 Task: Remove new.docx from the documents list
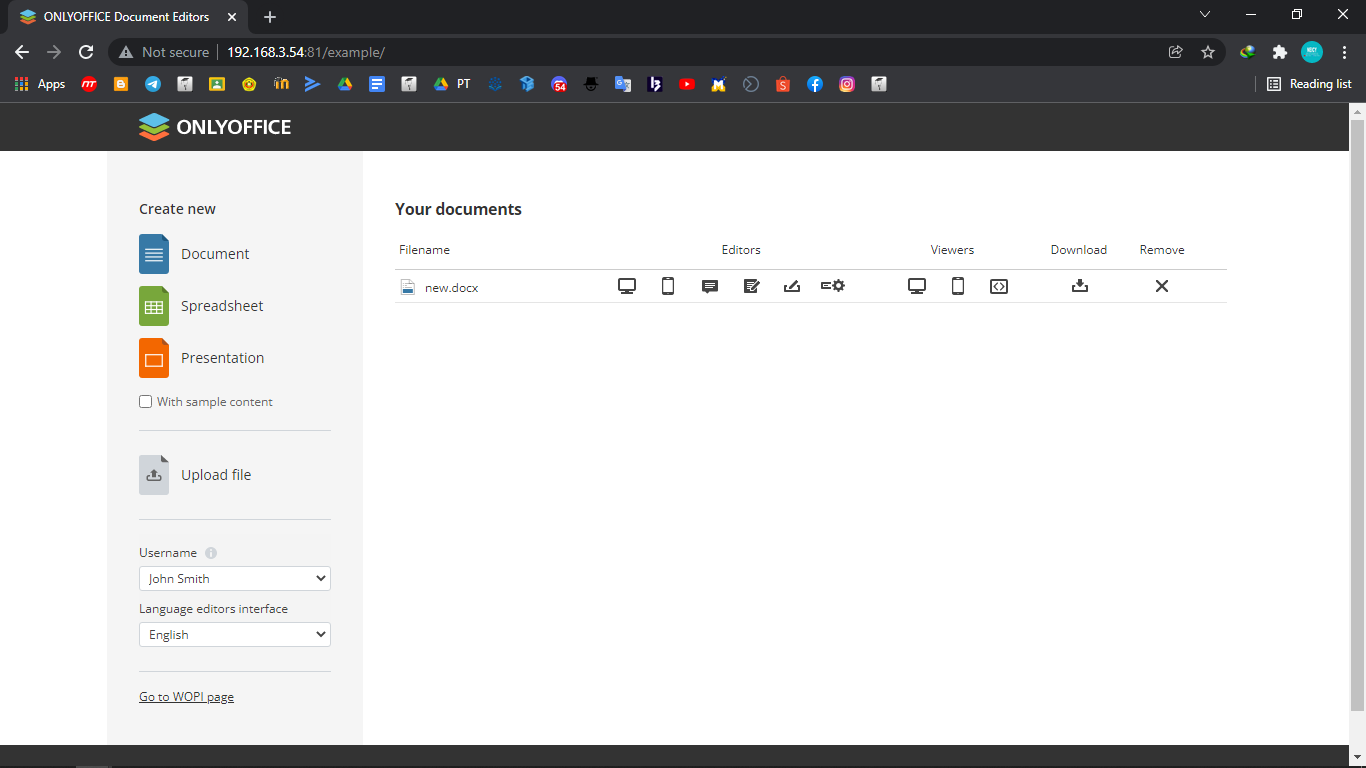pyautogui.click(x=1162, y=286)
